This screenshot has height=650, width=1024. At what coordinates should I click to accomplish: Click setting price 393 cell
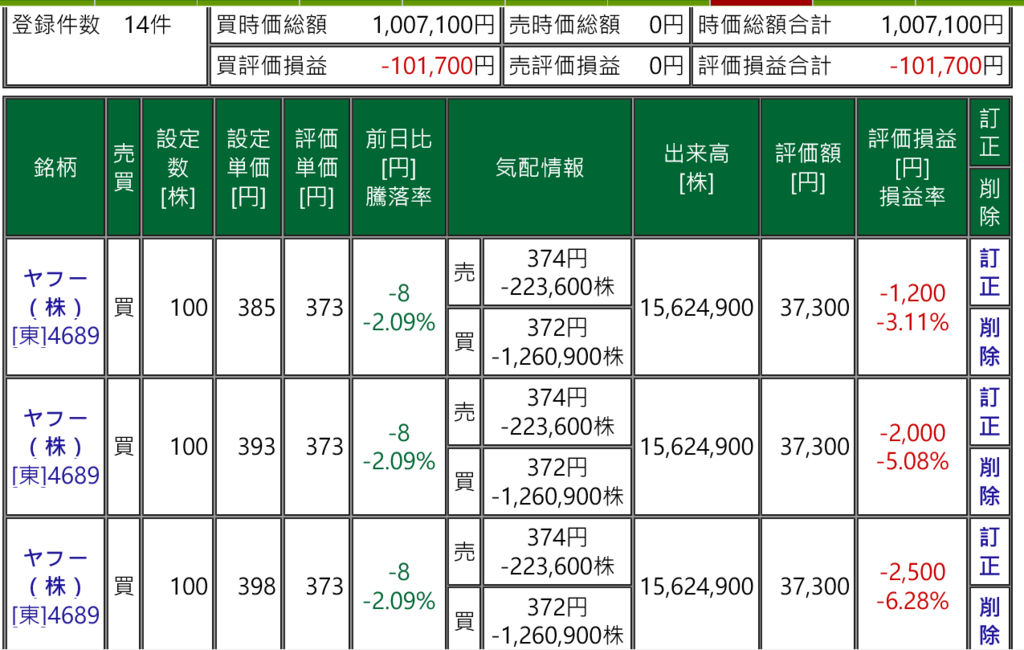point(249,447)
